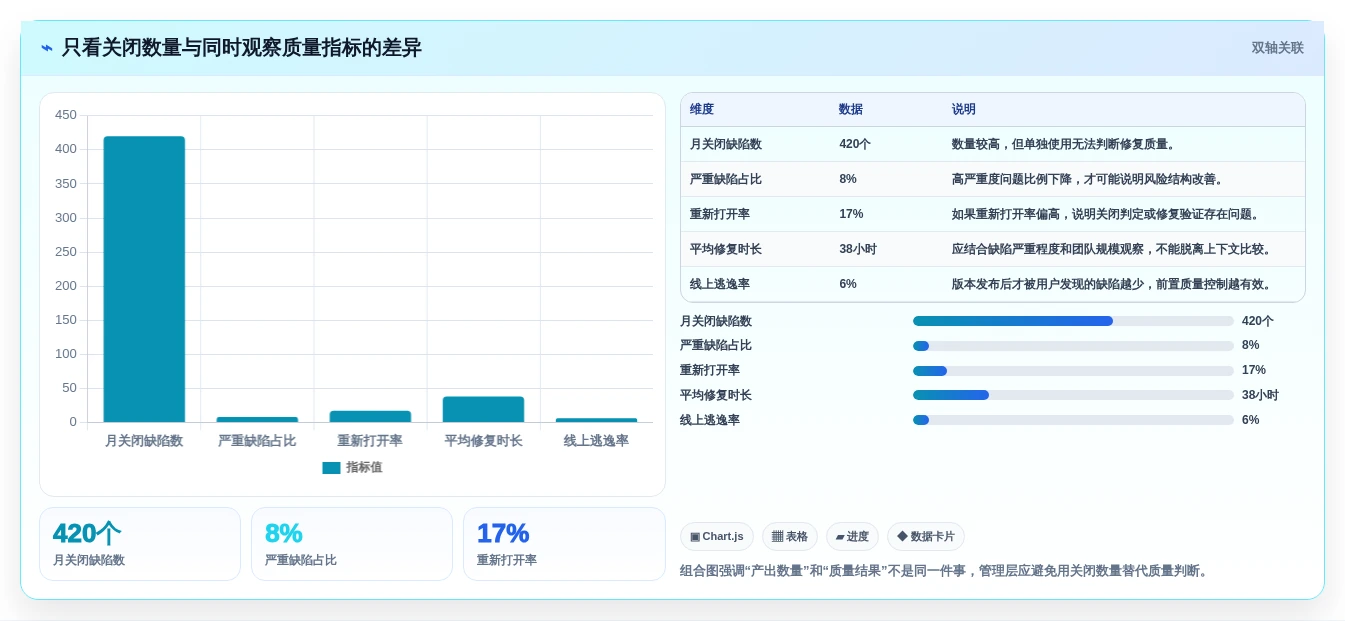Click the 月关闭缺陷数 progress bar
The height and width of the screenshot is (621, 1345).
(1073, 321)
